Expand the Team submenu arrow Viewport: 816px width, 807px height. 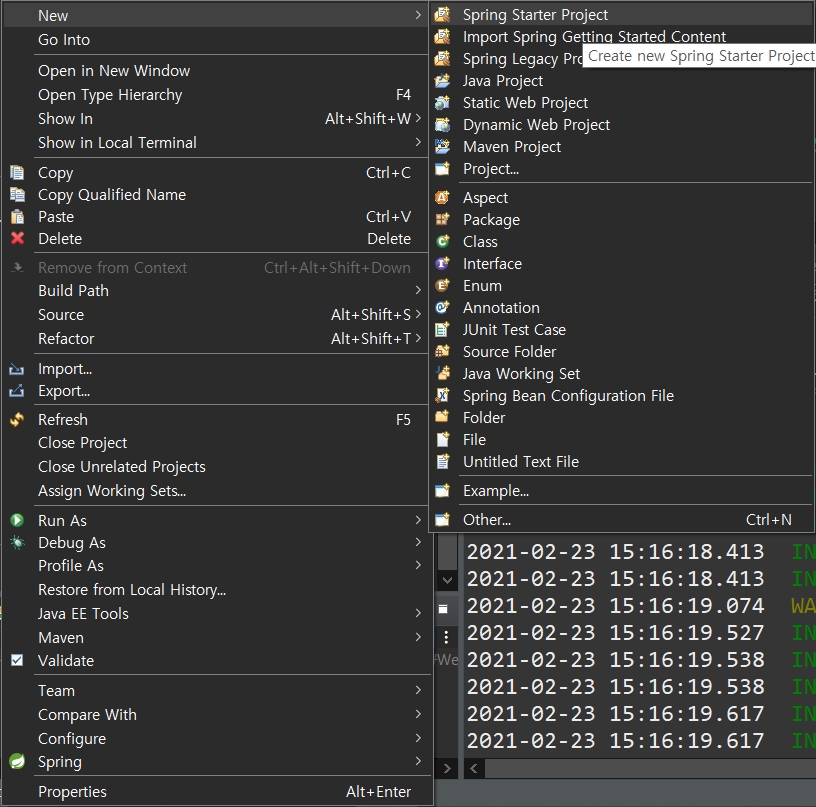418,690
